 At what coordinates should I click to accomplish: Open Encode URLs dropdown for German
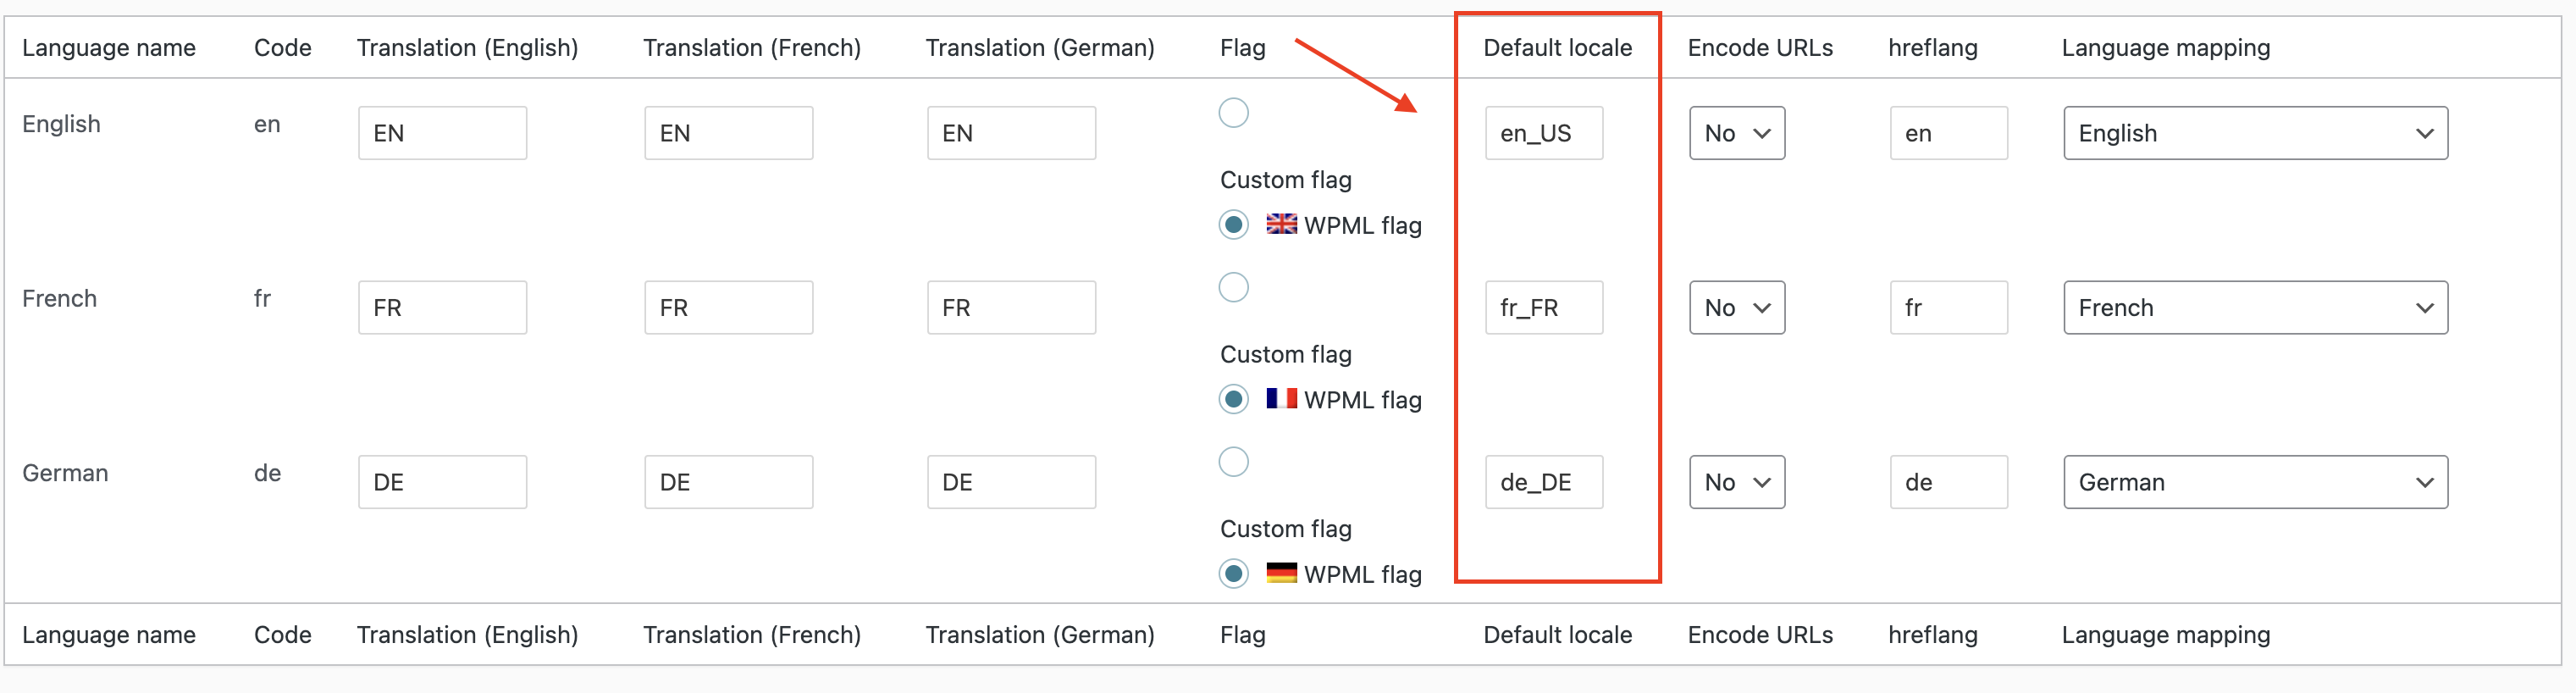click(x=1737, y=482)
